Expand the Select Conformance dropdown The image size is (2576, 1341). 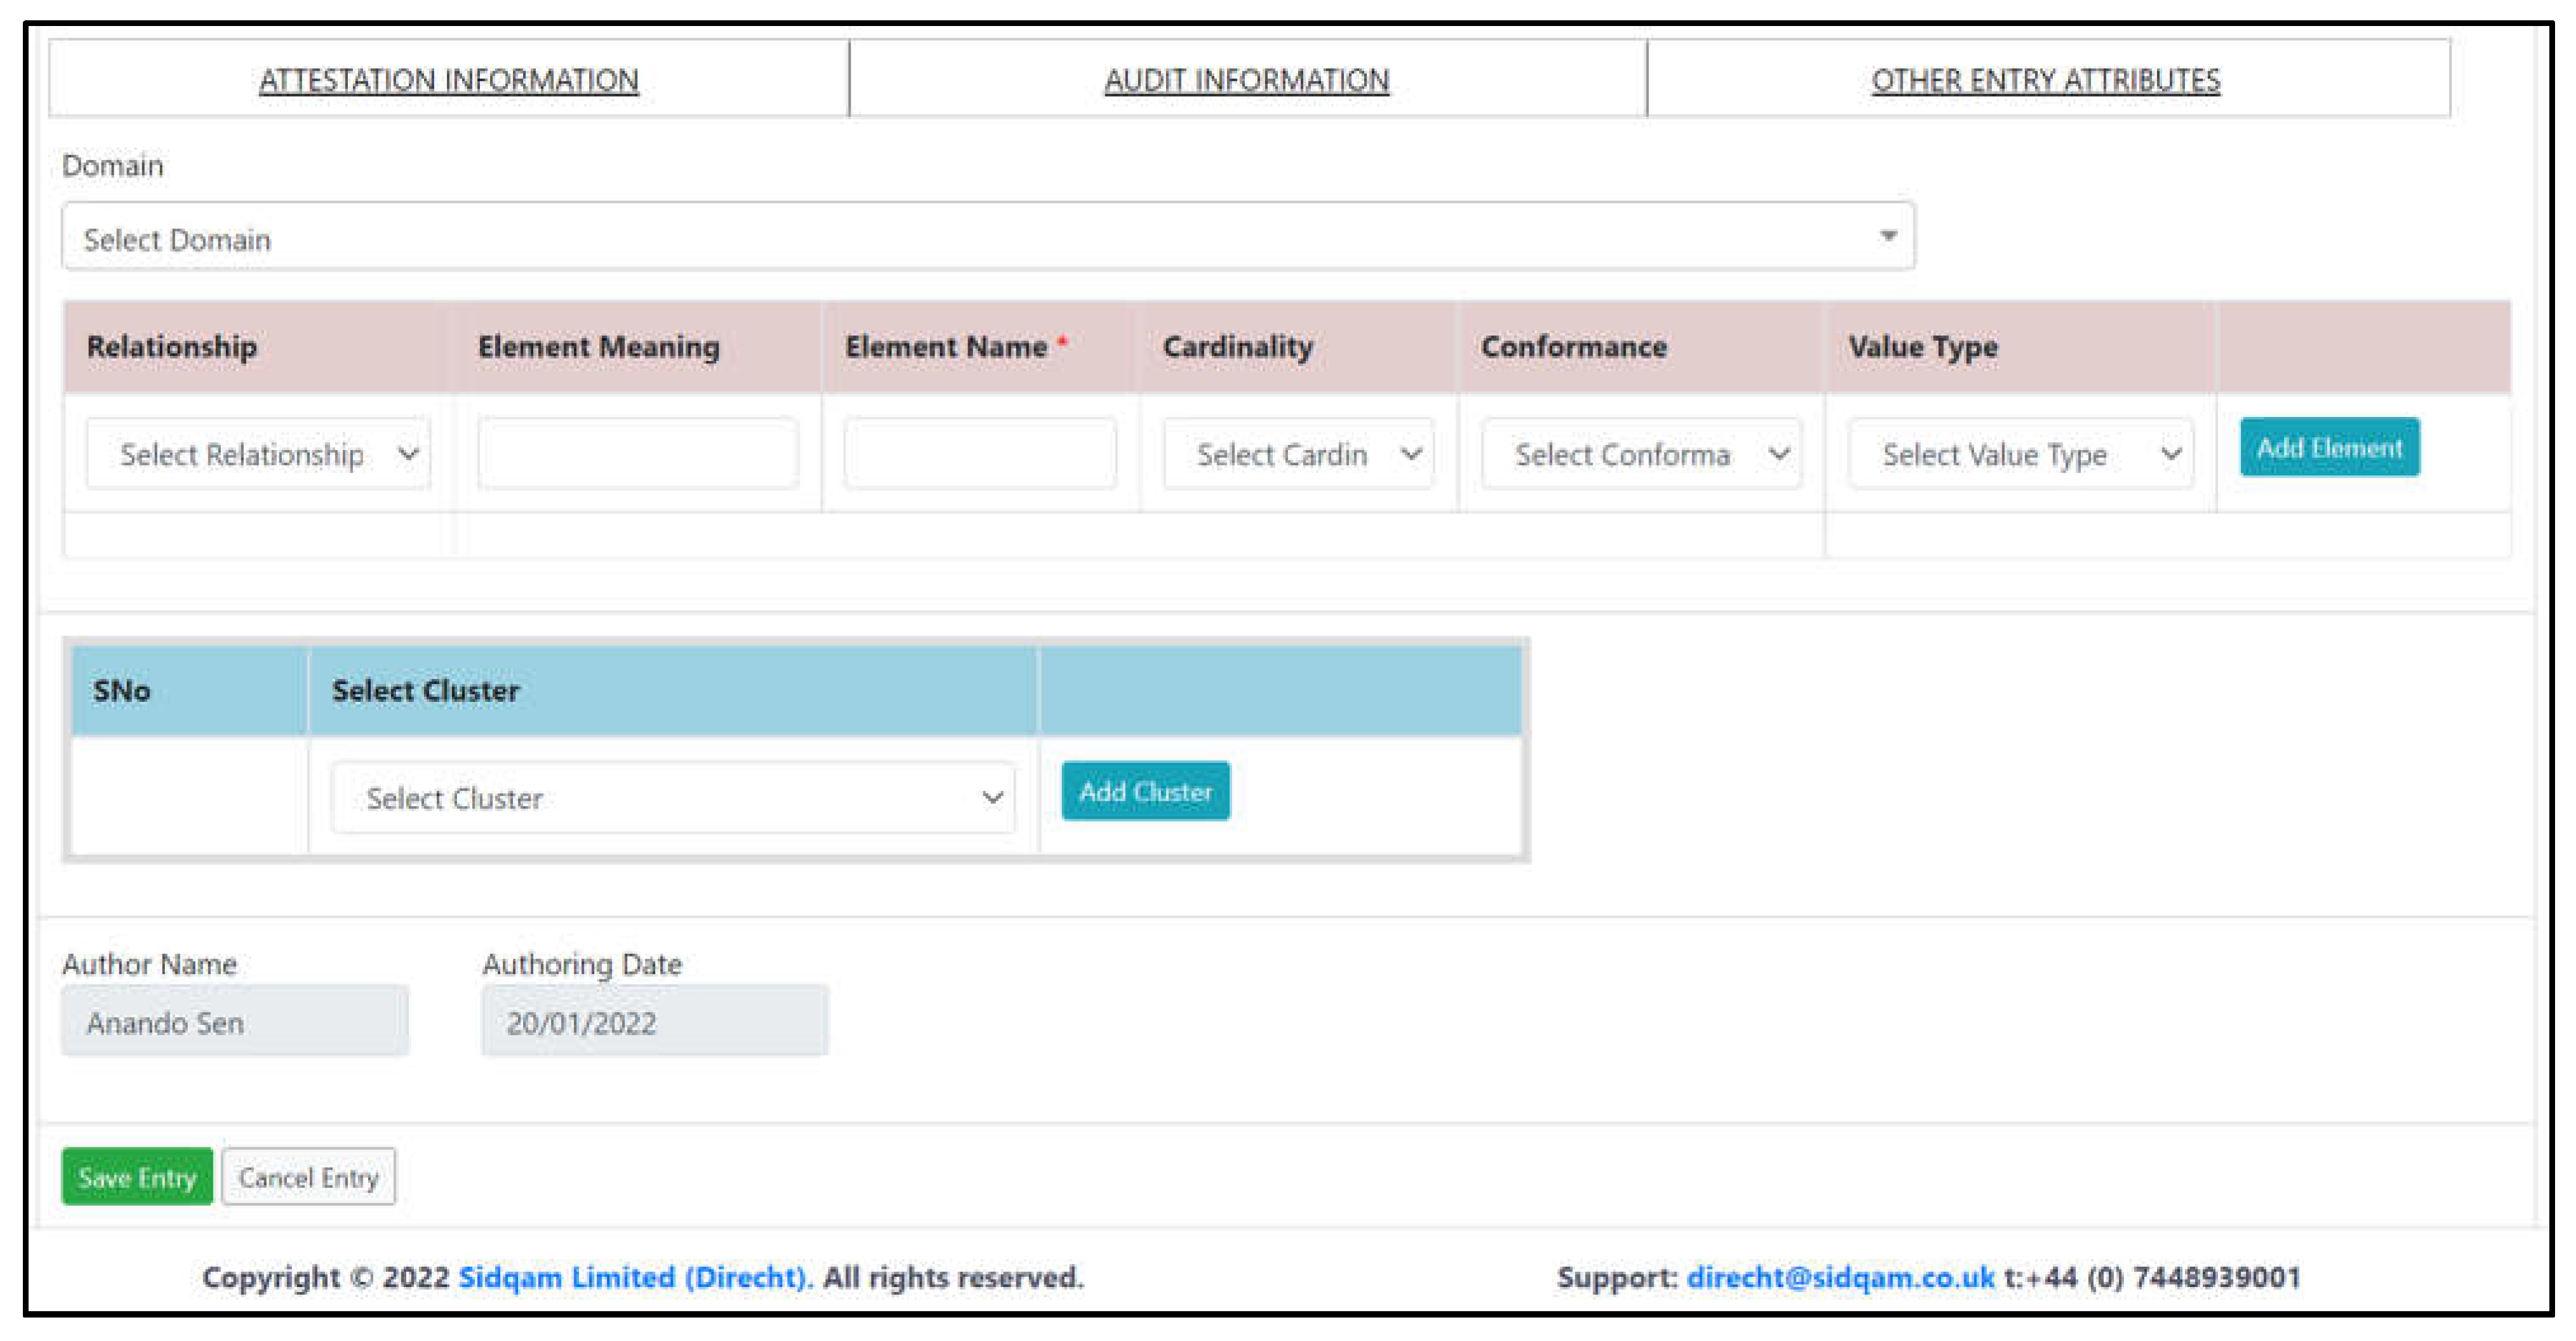pos(1641,454)
